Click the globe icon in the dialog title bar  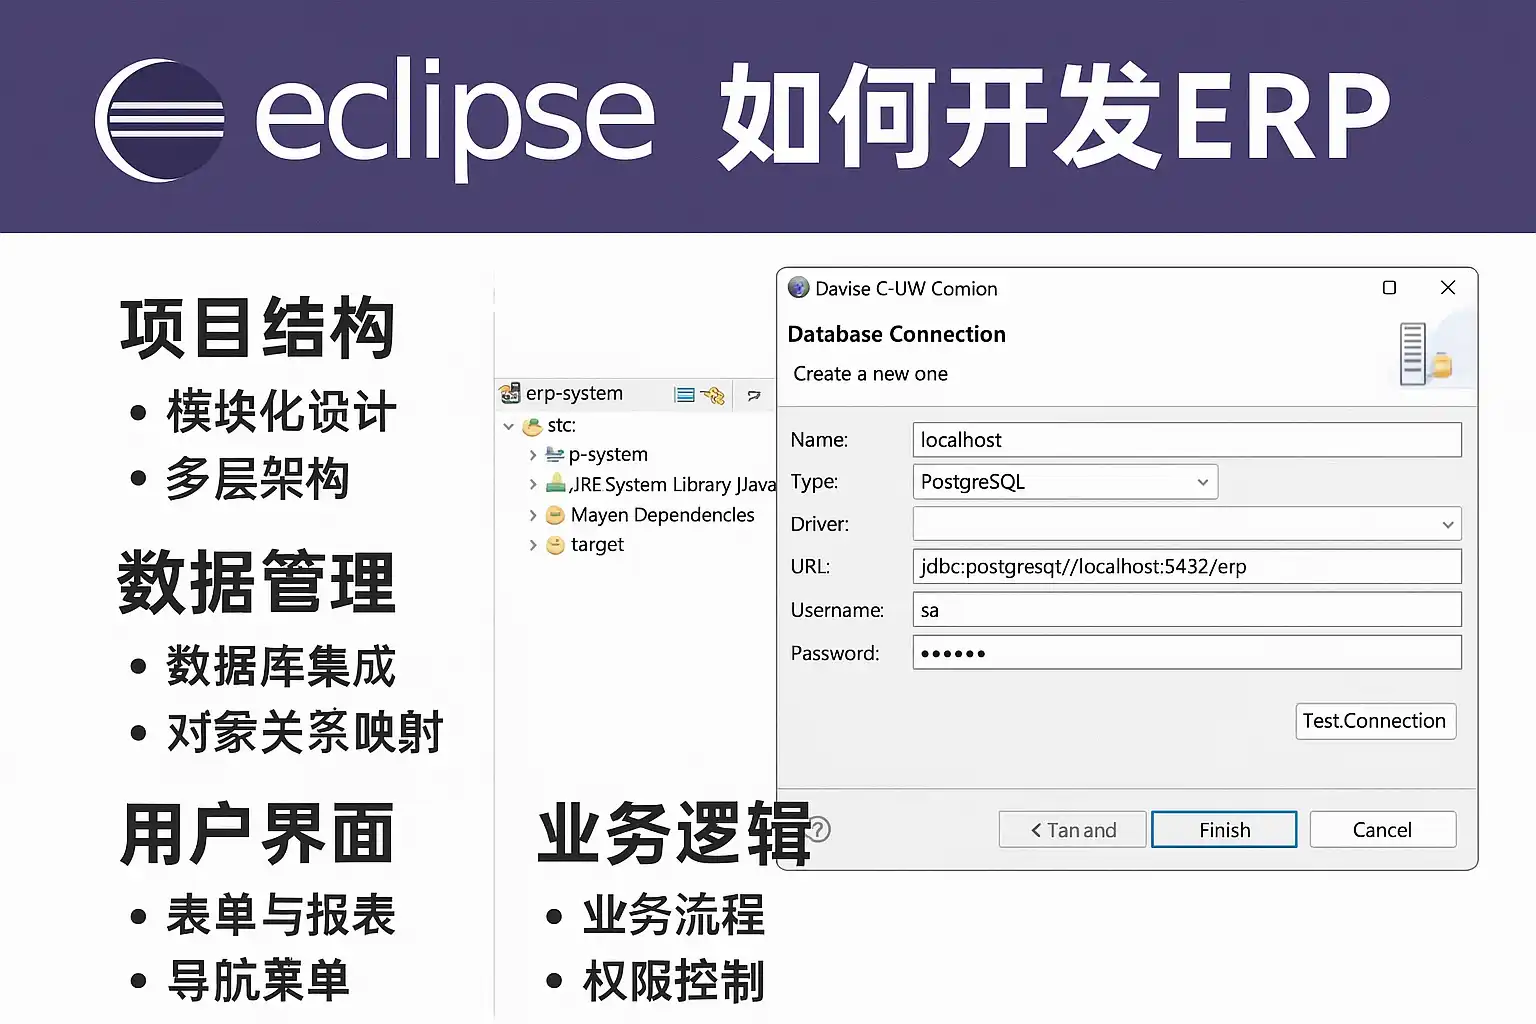tap(798, 288)
